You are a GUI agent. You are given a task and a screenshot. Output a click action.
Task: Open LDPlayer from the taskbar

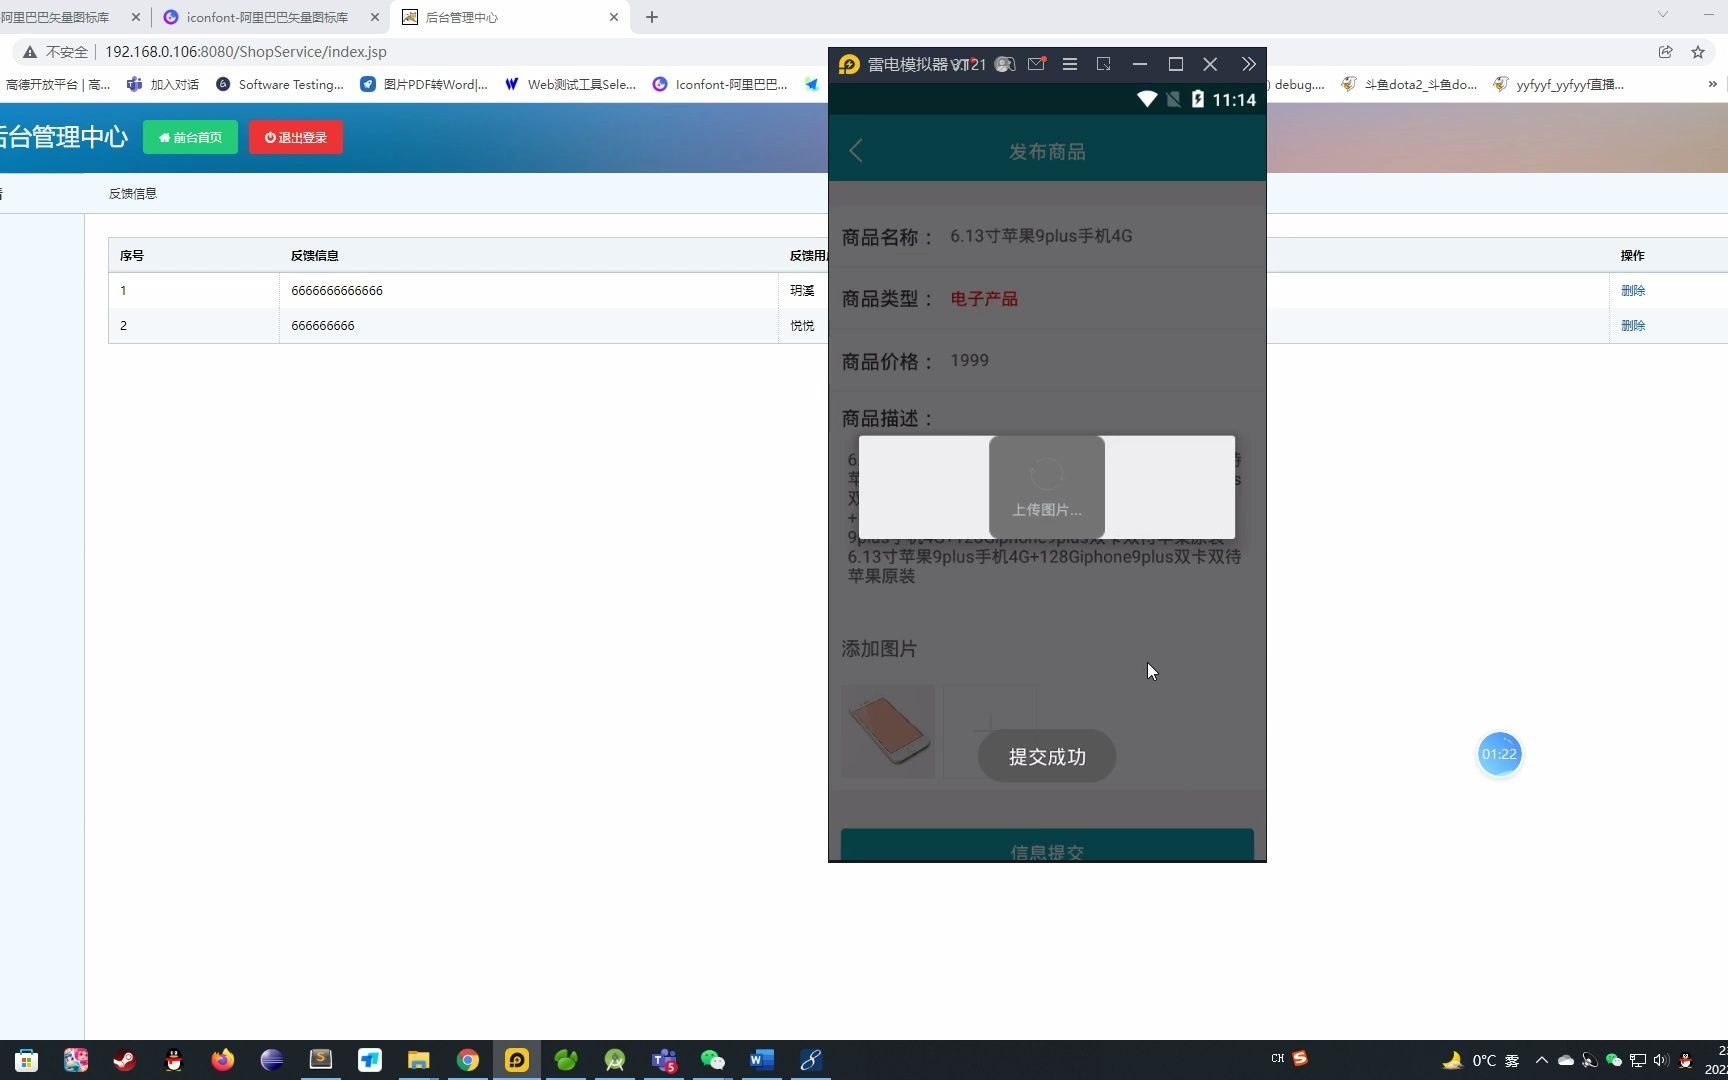[516, 1060]
